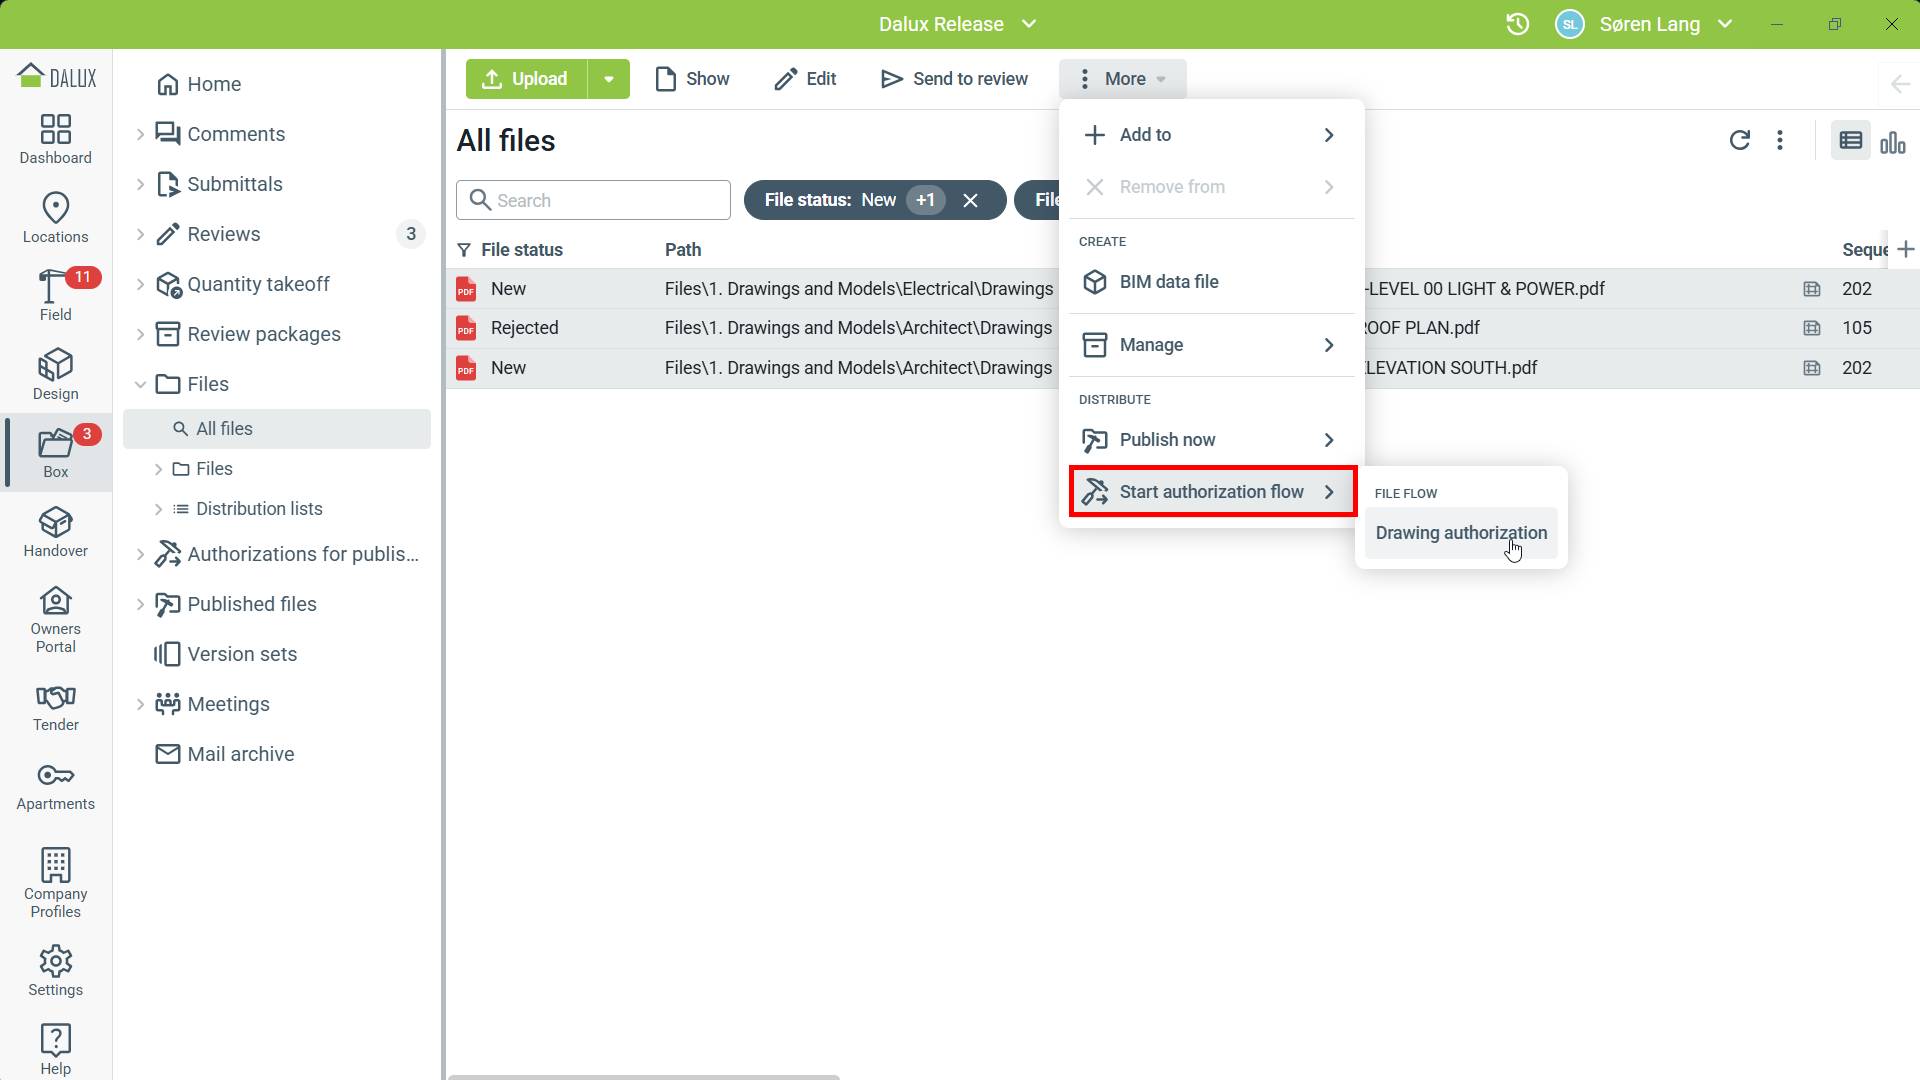Screen dimensions: 1920x1080
Task: Open the Tender module
Action: pyautogui.click(x=55, y=707)
